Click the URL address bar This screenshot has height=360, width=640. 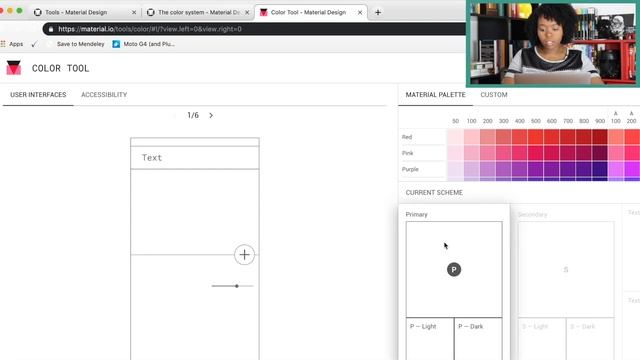(253, 29)
